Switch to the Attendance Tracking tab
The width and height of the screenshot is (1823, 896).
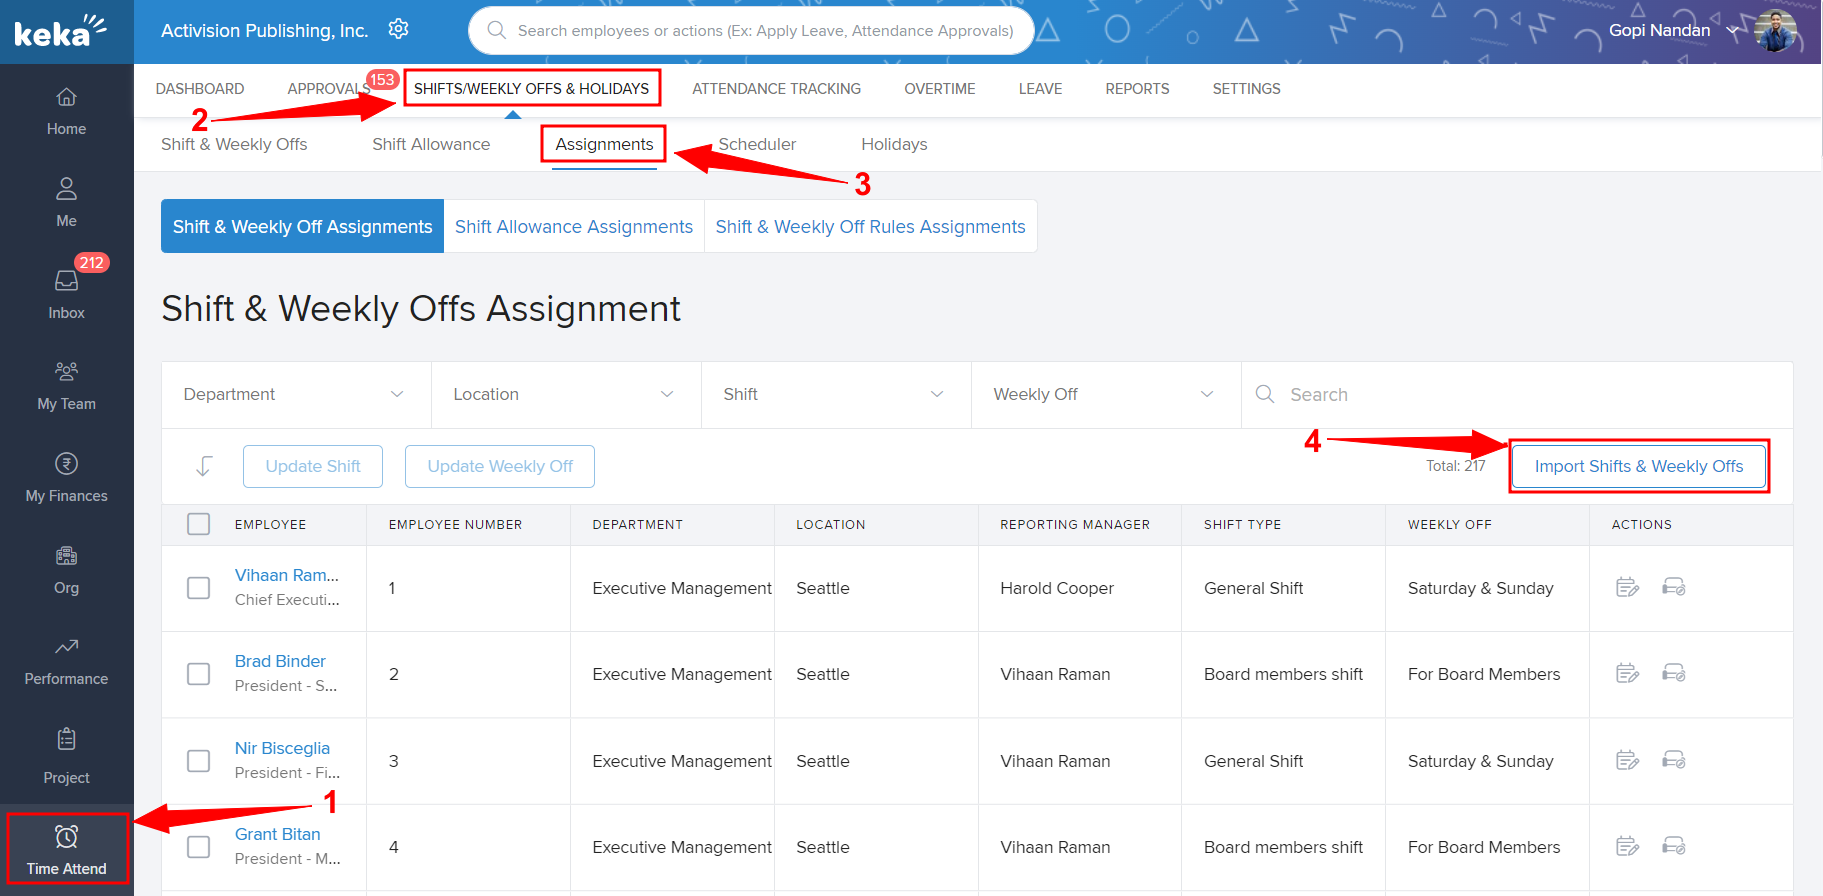[776, 89]
